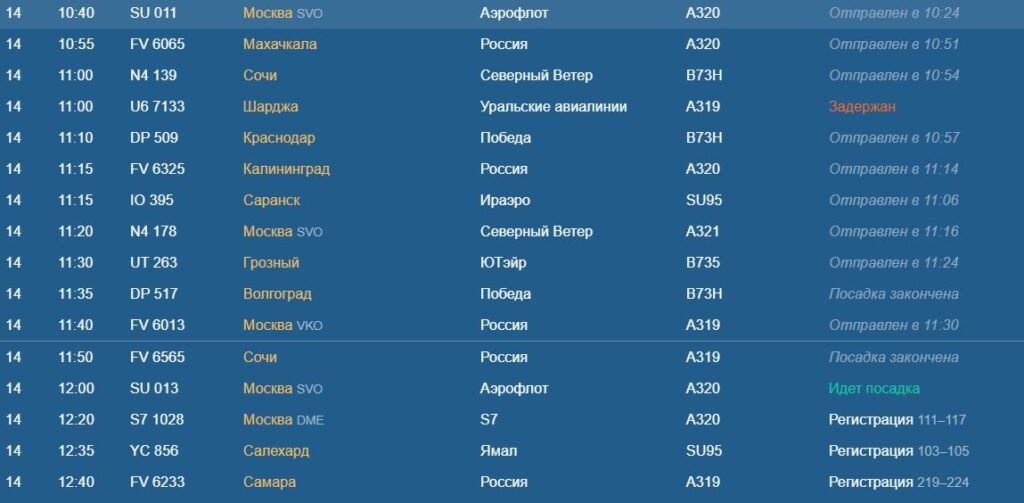This screenshot has width=1024, height=503.
Task: Click the Саранск destination
Action: pyautogui.click(x=271, y=200)
